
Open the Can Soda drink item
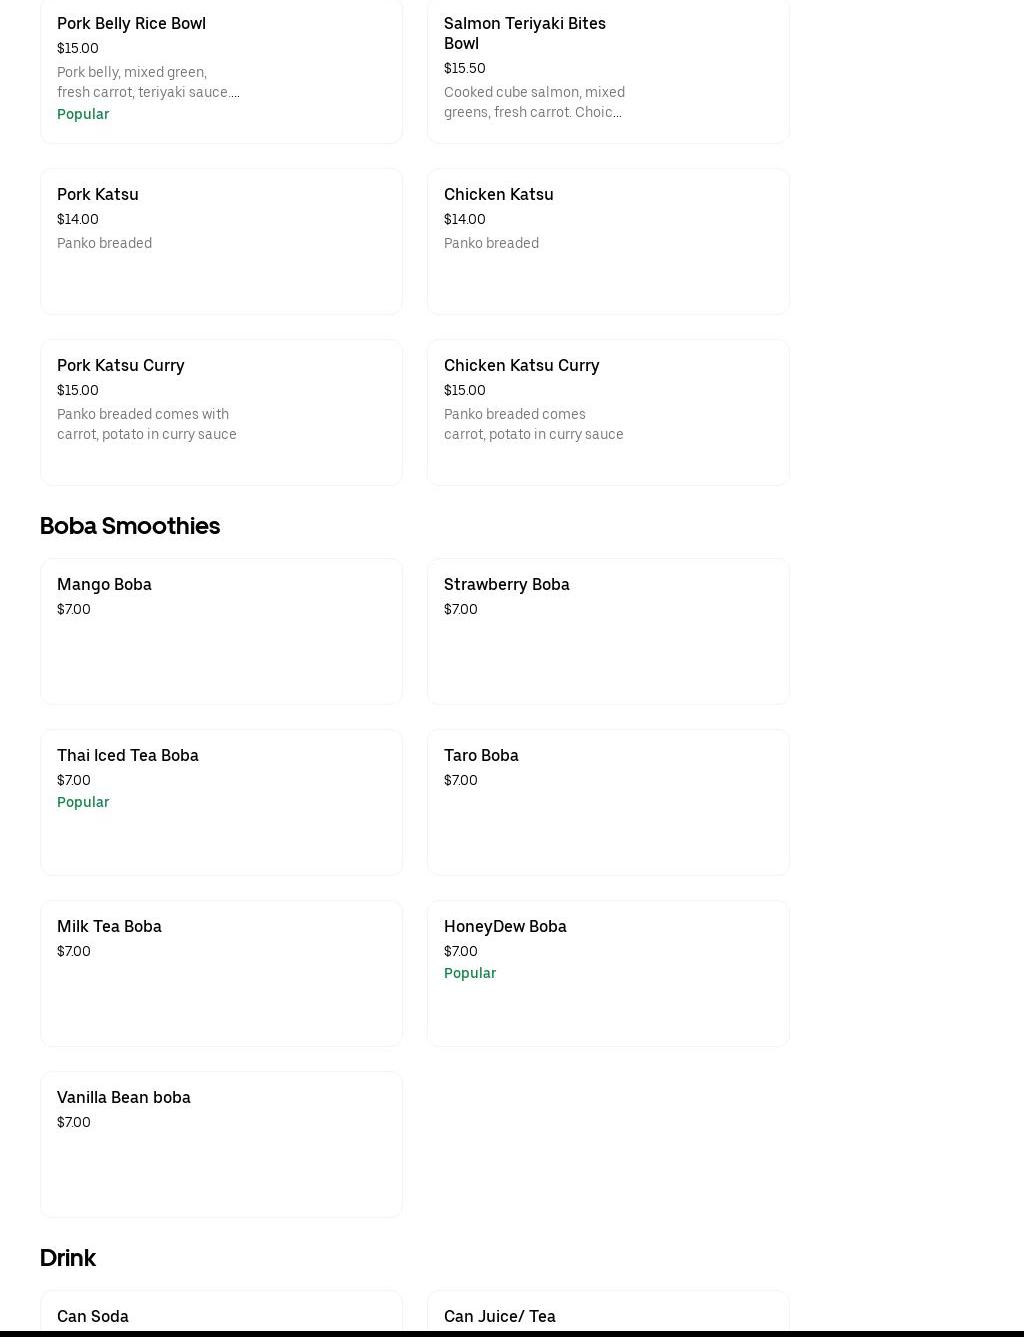[220, 1315]
